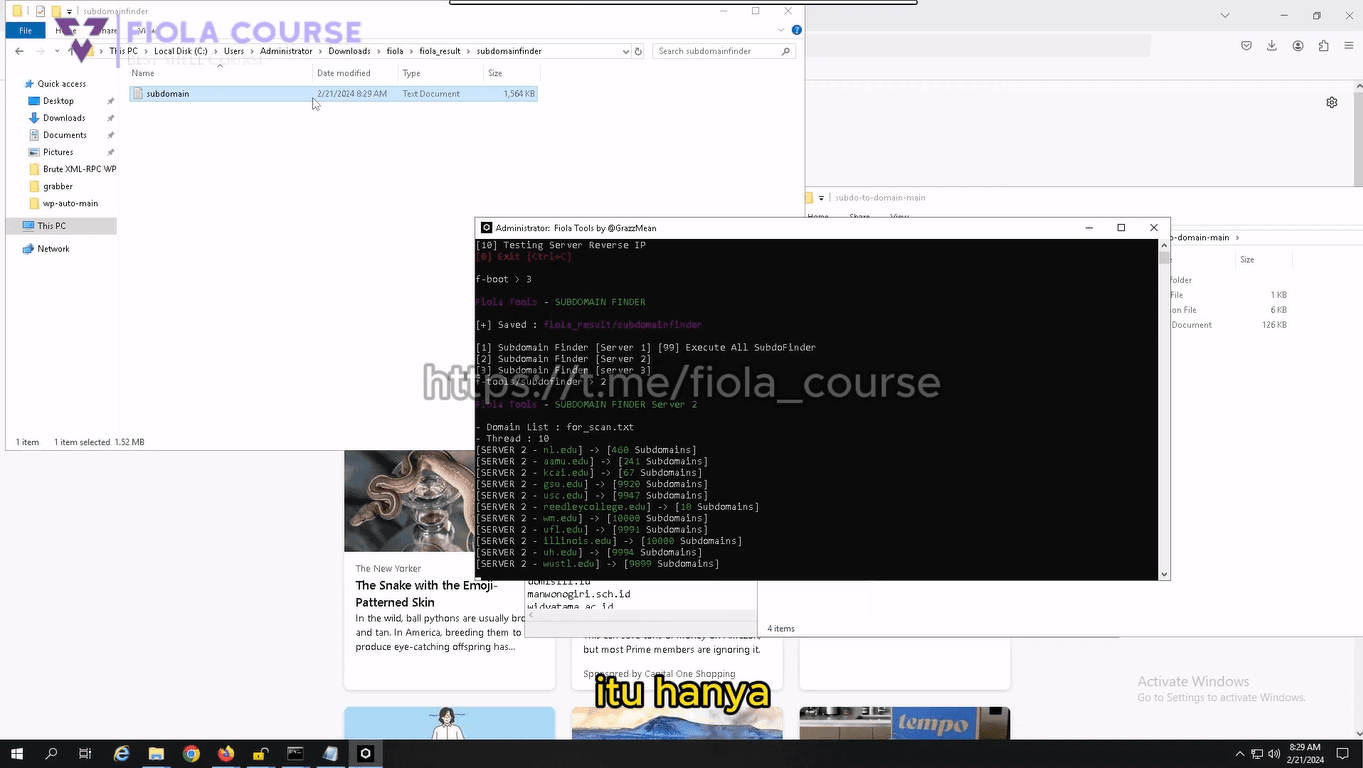The width and height of the screenshot is (1363, 768).
Task: Sort files by the Date modified column
Action: (343, 73)
